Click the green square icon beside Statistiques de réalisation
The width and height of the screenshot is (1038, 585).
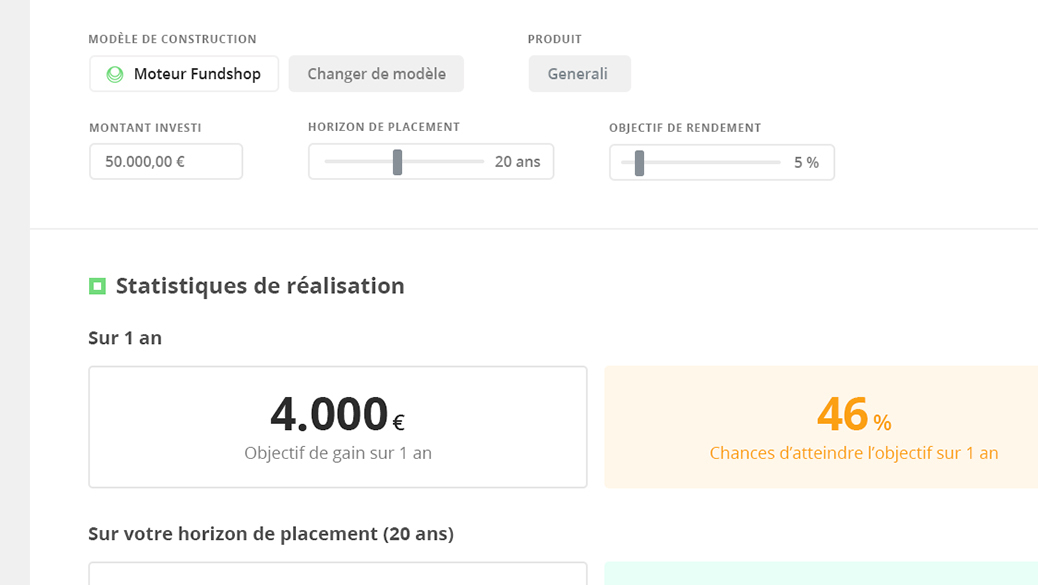[x=97, y=286]
